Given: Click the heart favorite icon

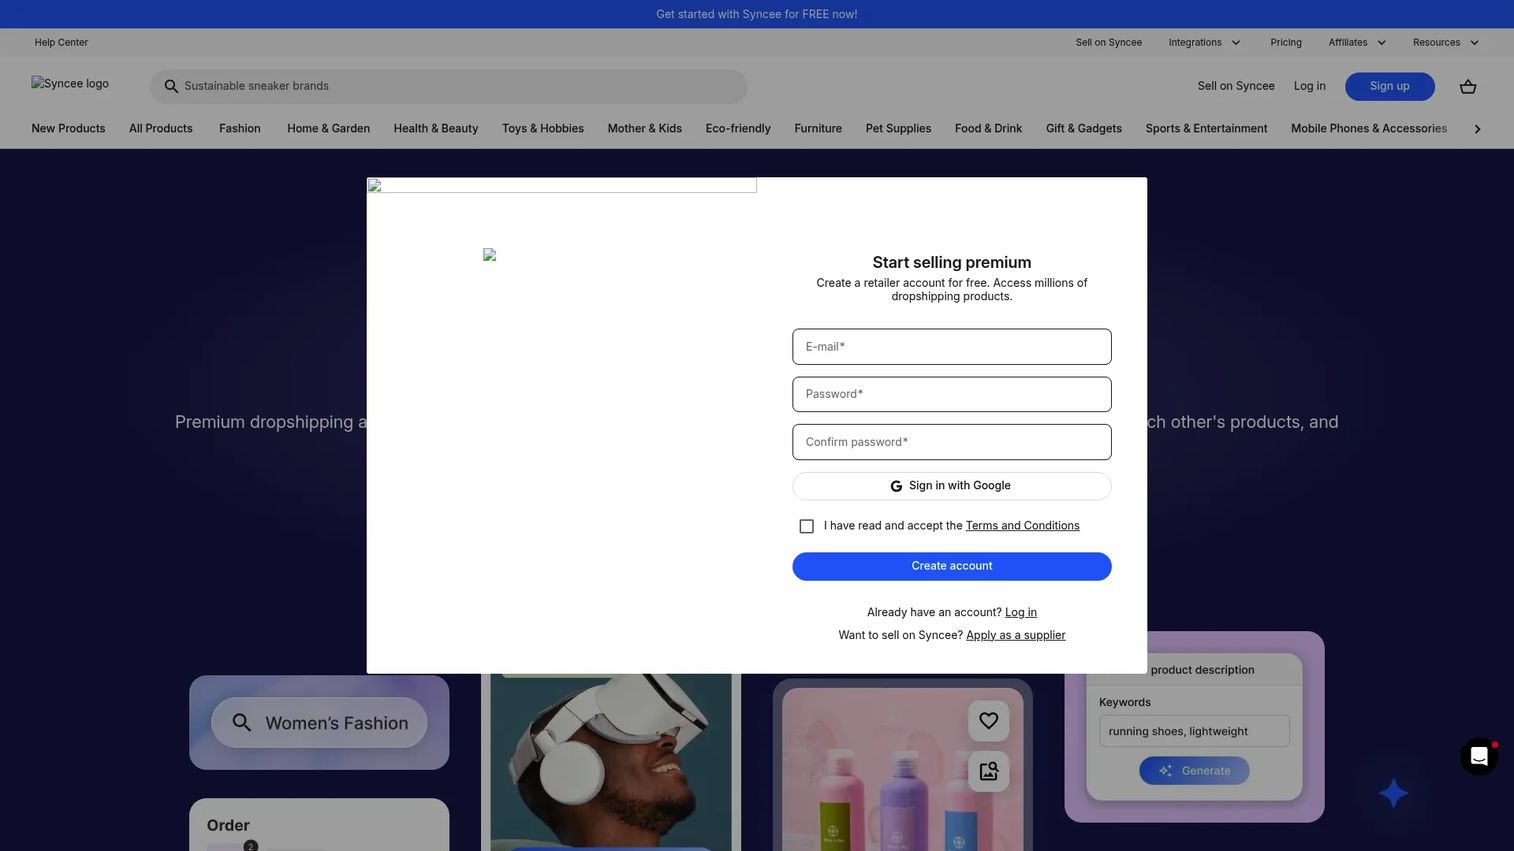Looking at the screenshot, I should coord(988,720).
